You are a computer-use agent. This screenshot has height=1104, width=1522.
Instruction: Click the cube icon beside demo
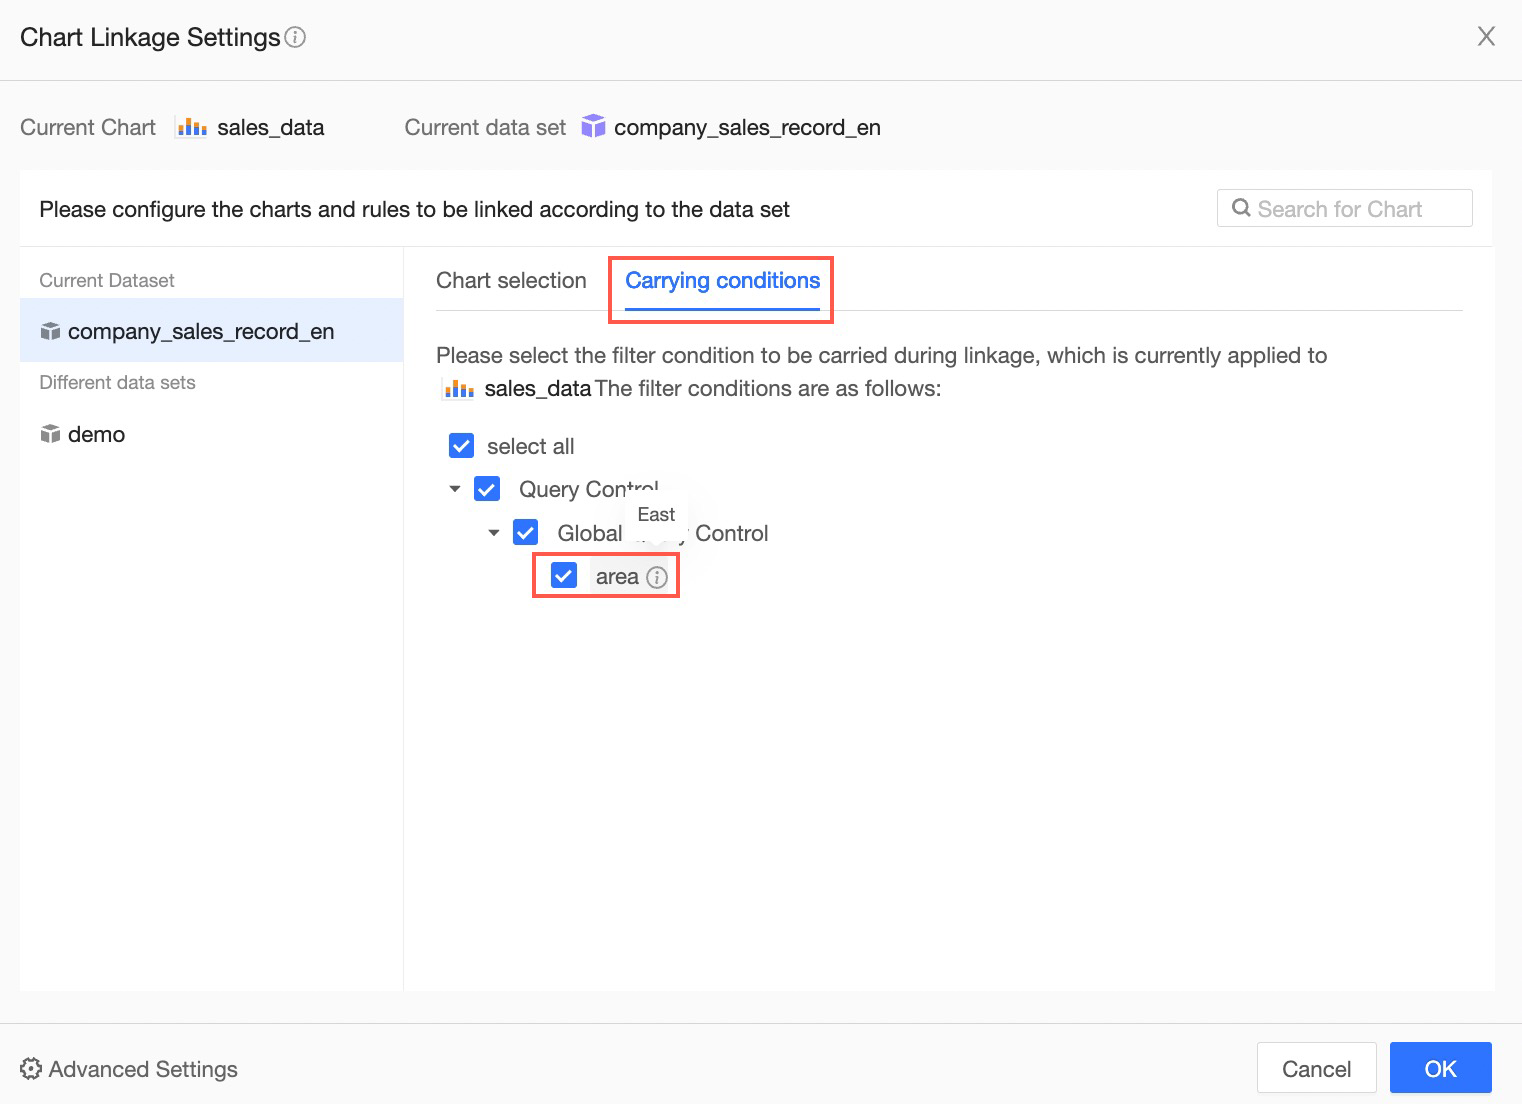click(50, 434)
